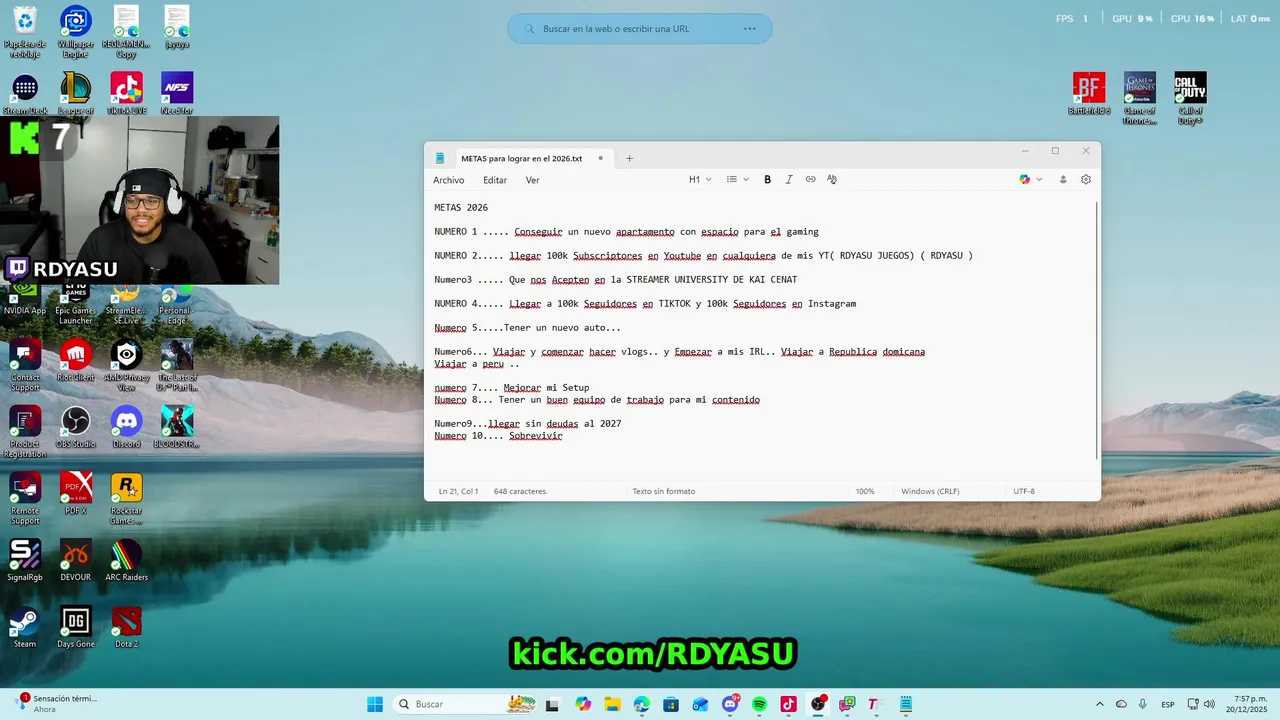1280x720 pixels.
Task: Open the volume control in system tray
Action: click(1209, 704)
